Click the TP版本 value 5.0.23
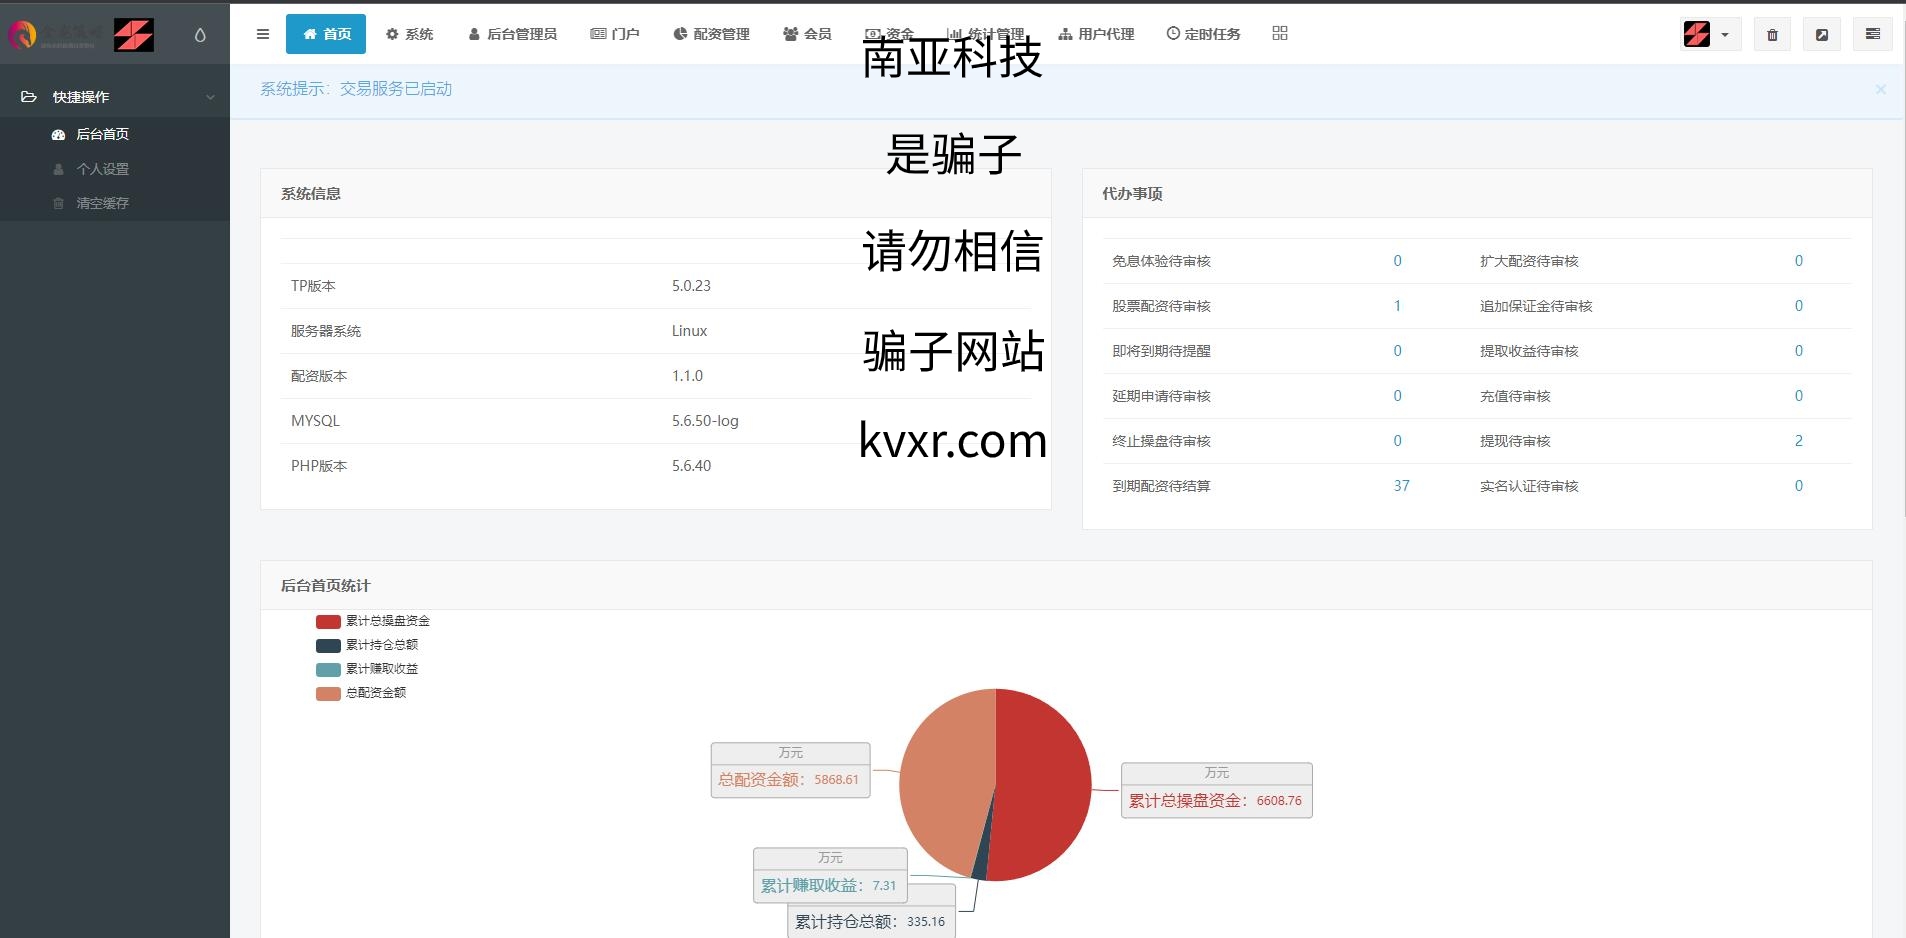 pyautogui.click(x=691, y=286)
